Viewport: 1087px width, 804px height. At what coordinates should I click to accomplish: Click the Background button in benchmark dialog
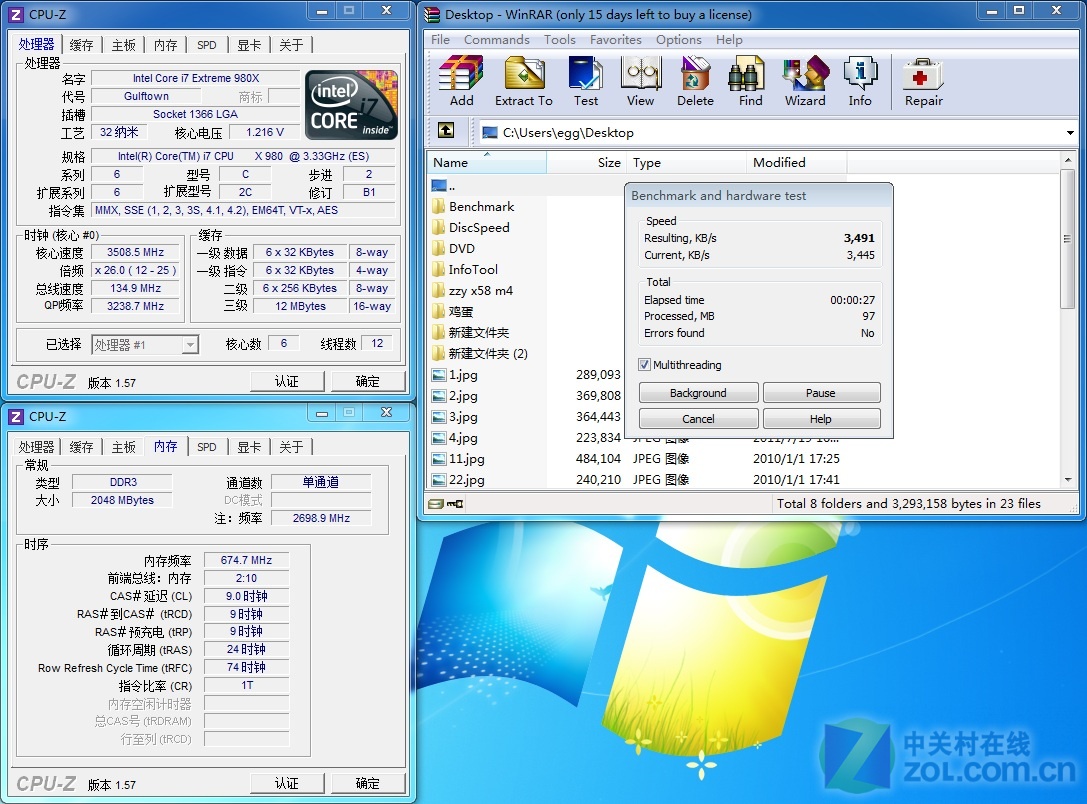[698, 393]
